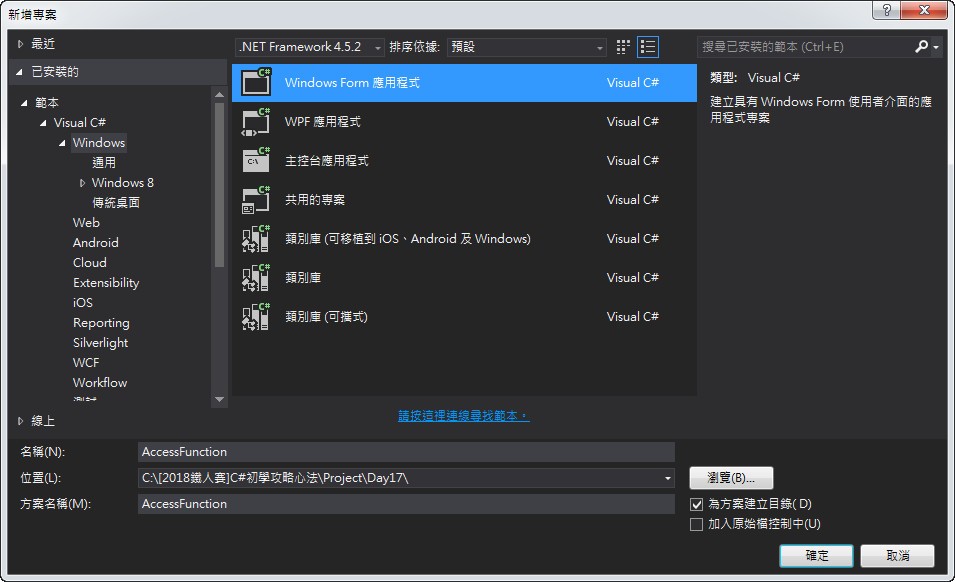The height and width of the screenshot is (582, 955).
Task: Click the tree scrollbar up arrow
Action: tap(219, 94)
